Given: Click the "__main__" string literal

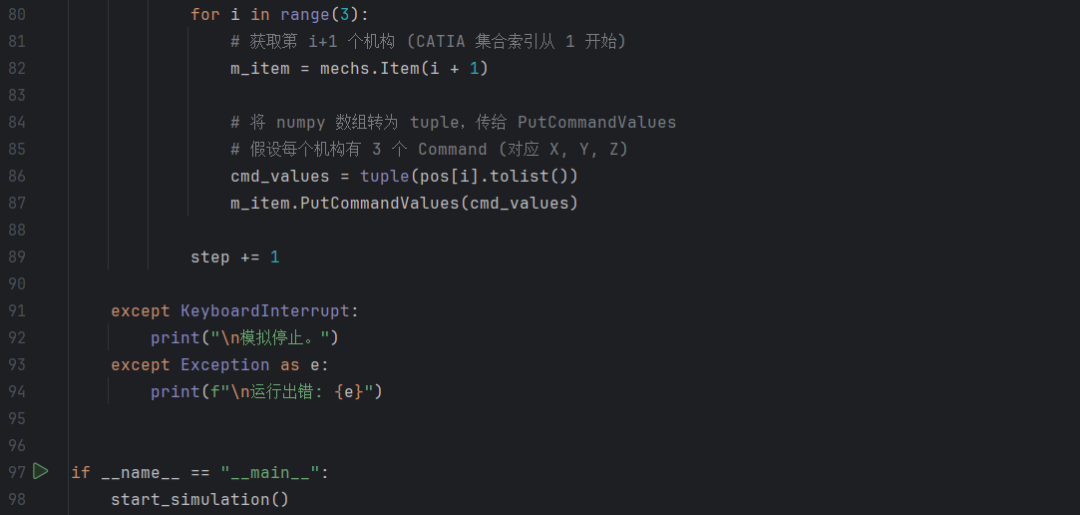Looking at the screenshot, I should (x=270, y=472).
